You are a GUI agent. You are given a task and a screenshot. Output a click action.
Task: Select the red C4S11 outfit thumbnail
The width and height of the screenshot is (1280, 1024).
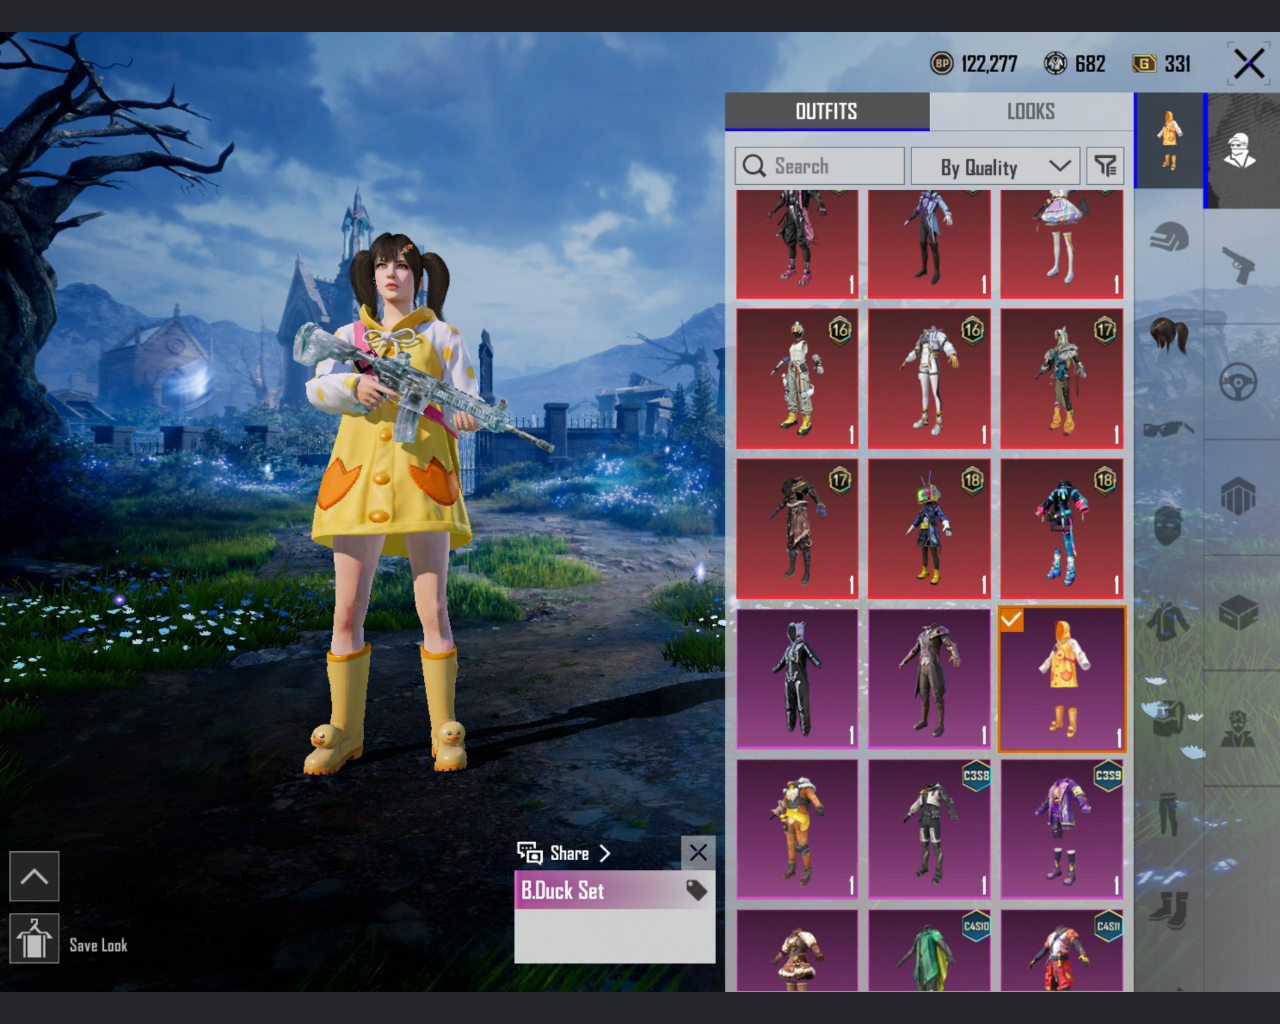(x=1062, y=950)
